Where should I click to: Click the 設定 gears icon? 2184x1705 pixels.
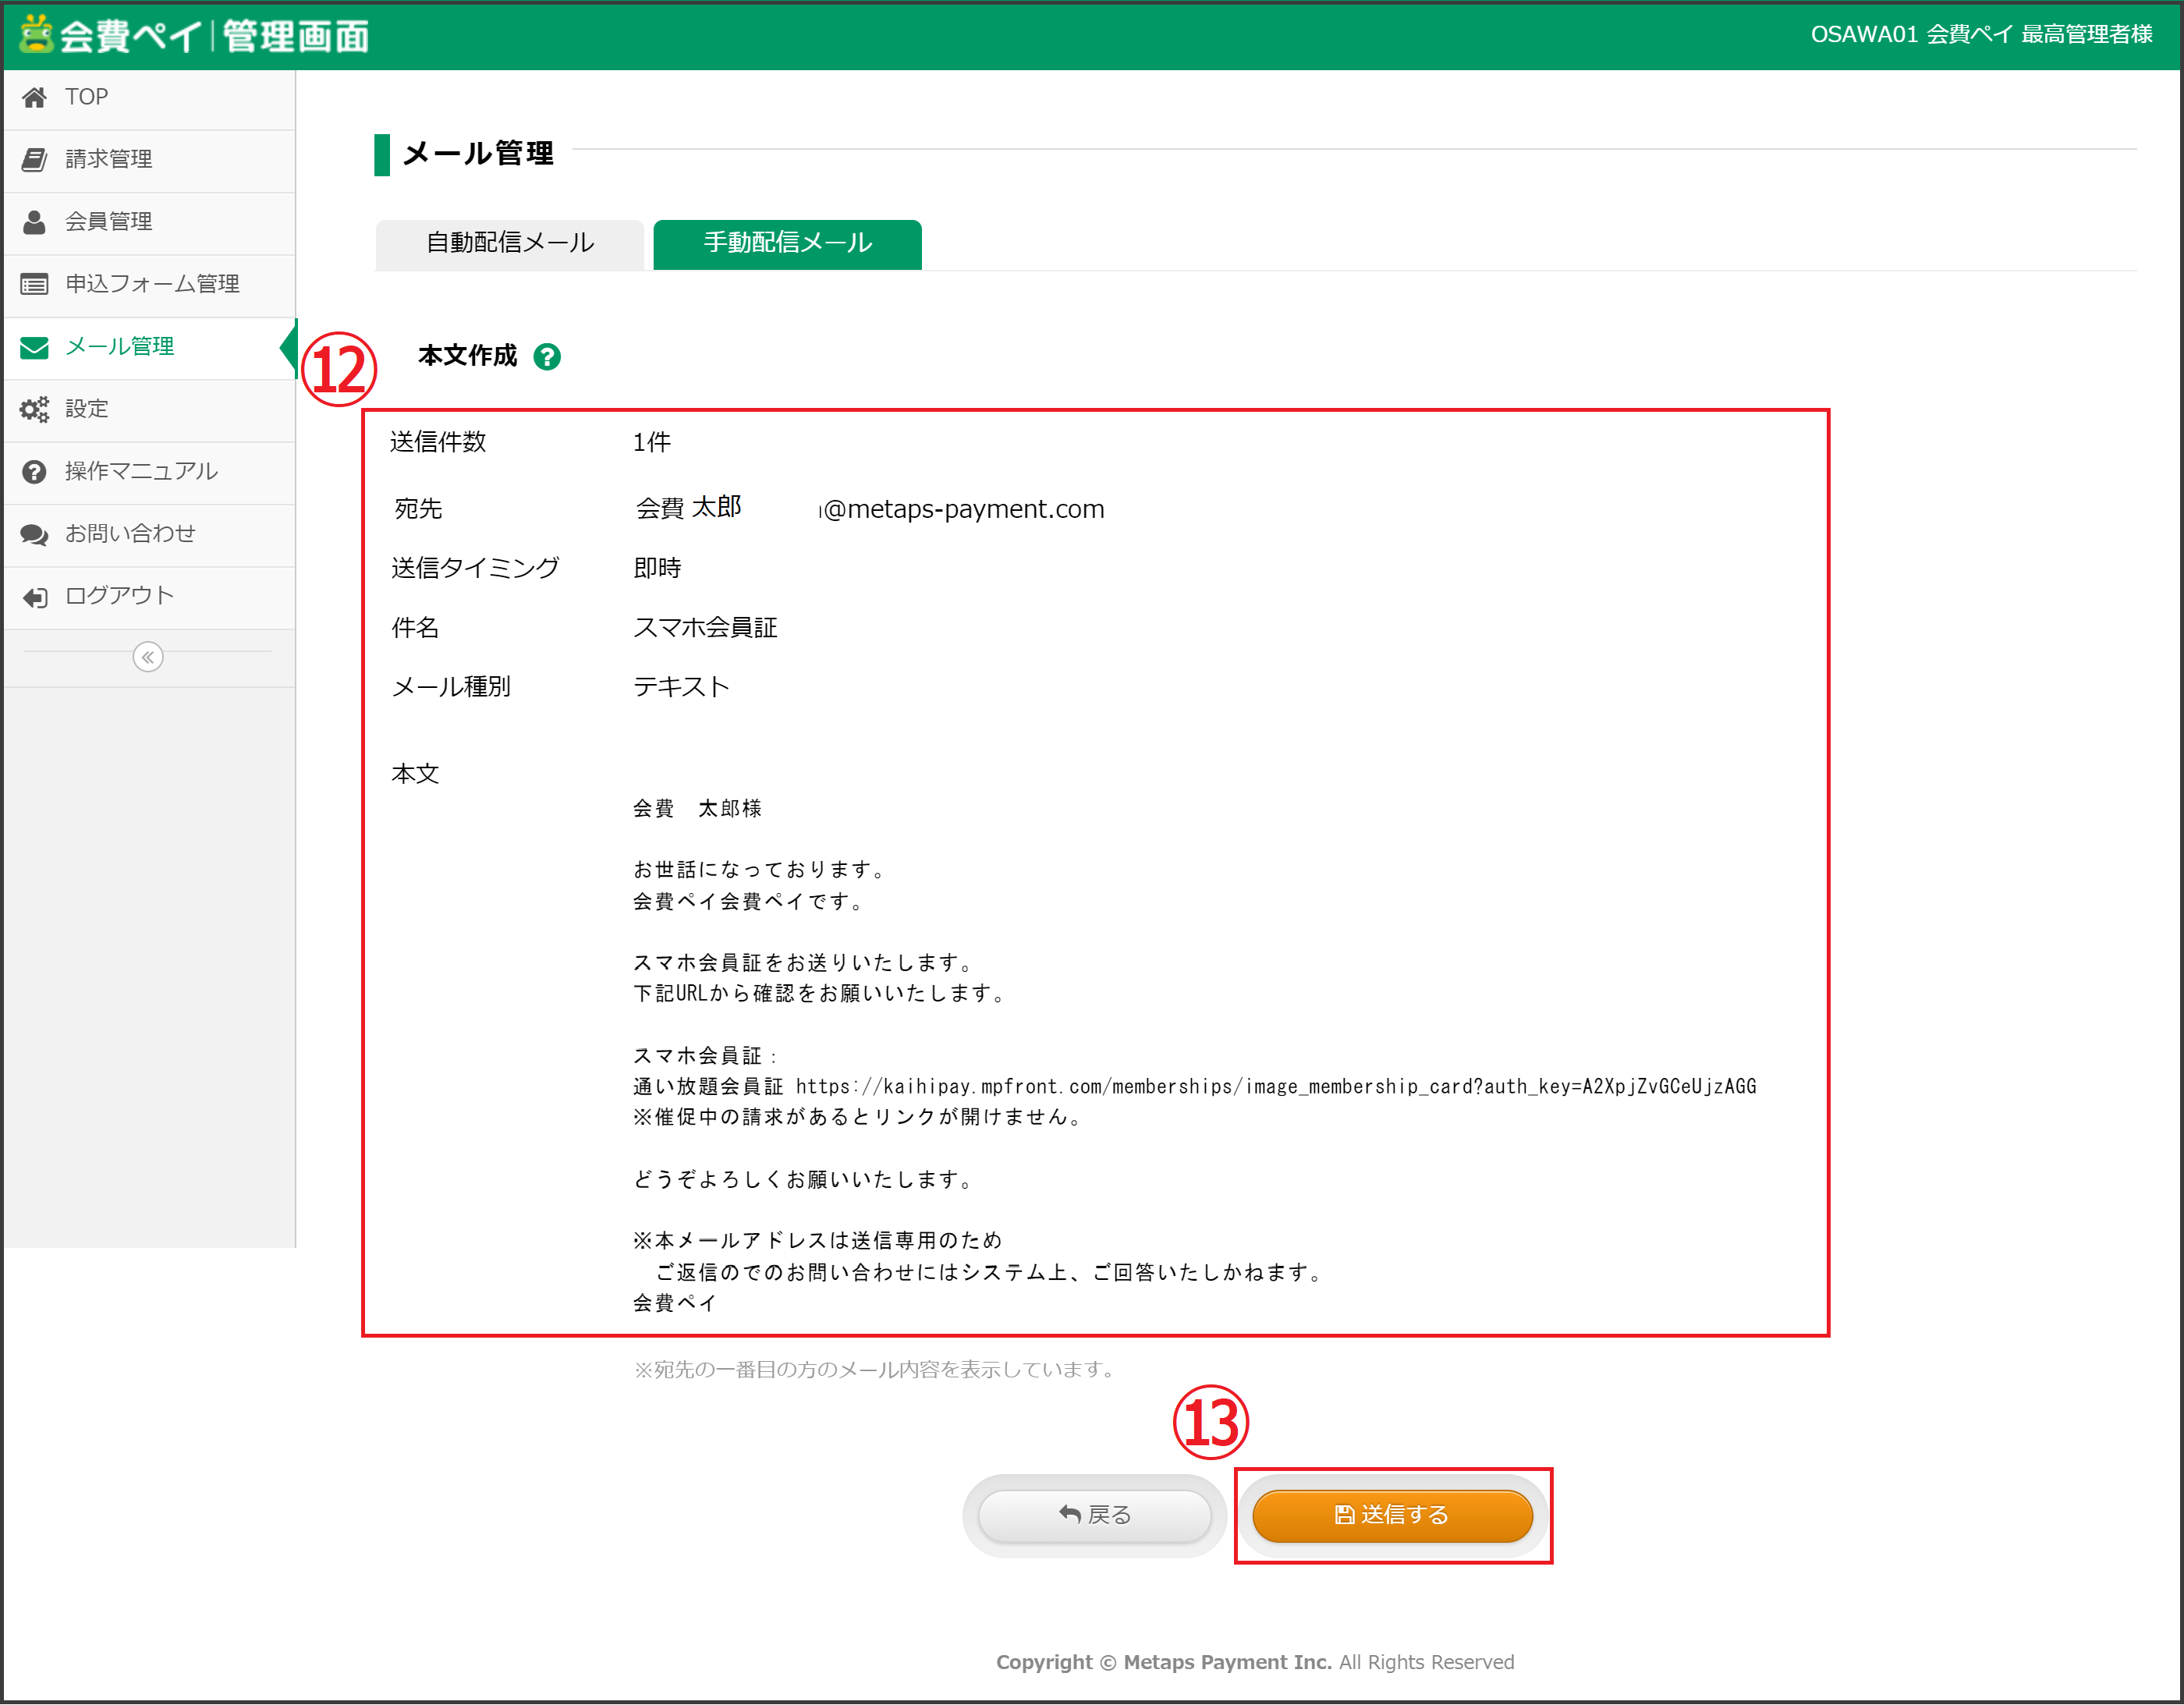(x=34, y=409)
